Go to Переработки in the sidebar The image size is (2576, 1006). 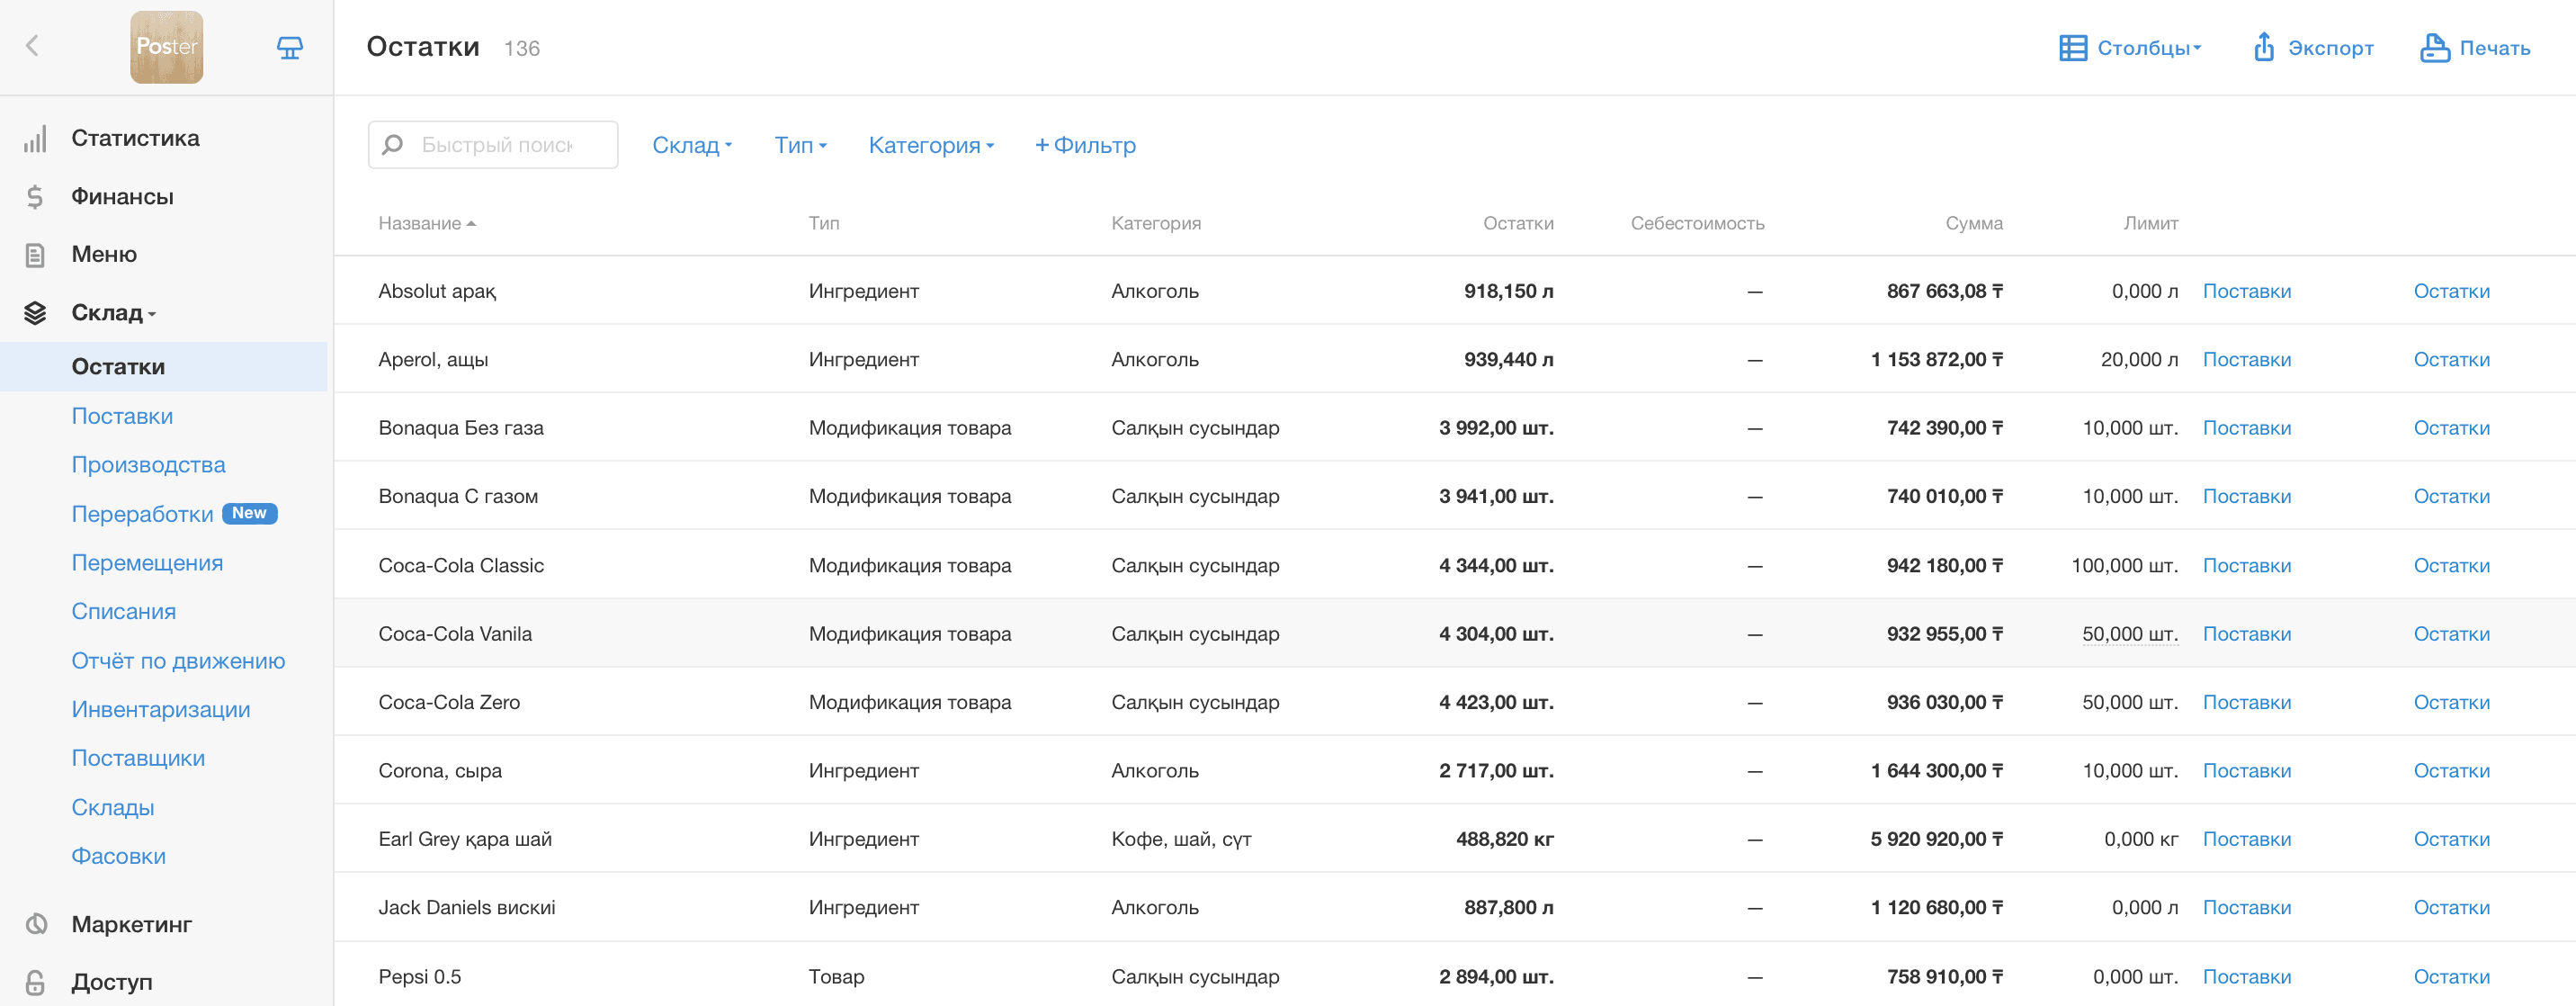point(142,514)
